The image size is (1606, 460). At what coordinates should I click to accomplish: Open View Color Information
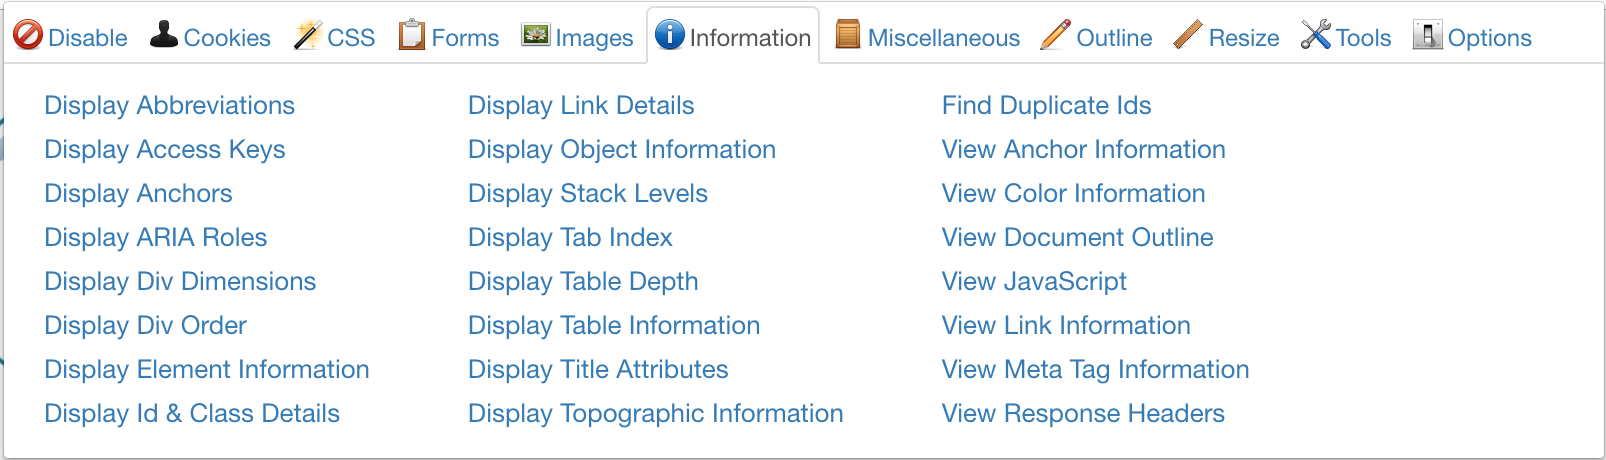(1073, 193)
